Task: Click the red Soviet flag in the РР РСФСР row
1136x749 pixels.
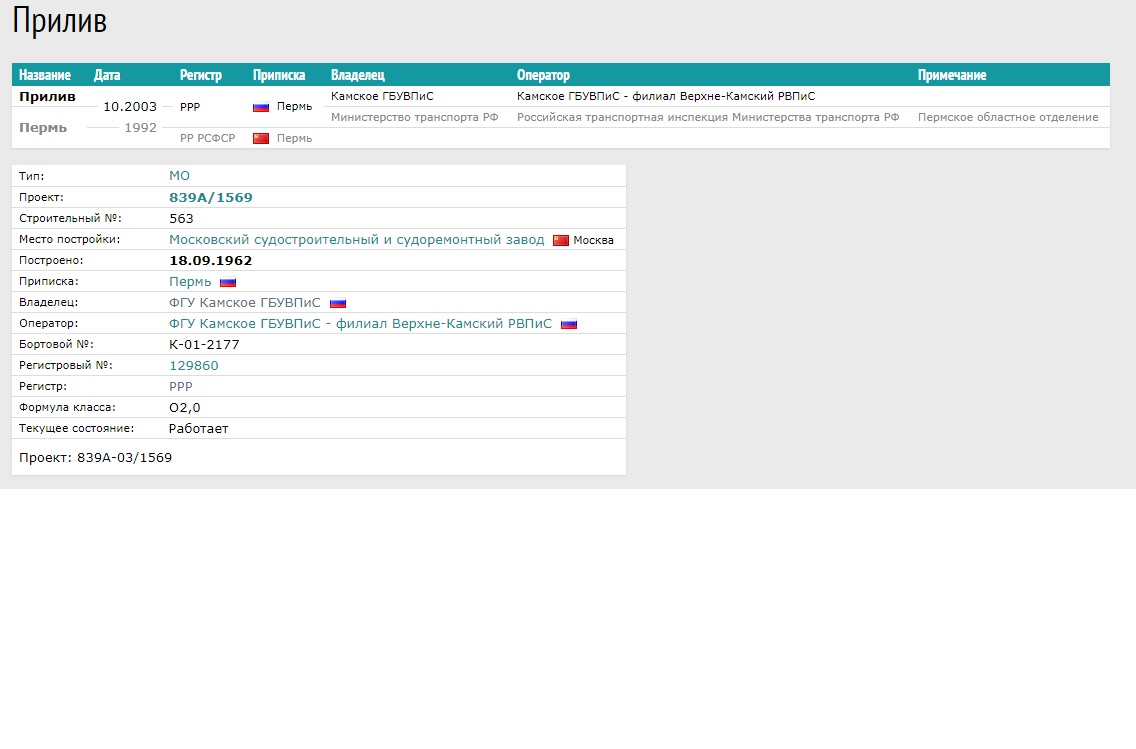Action: coord(261,139)
